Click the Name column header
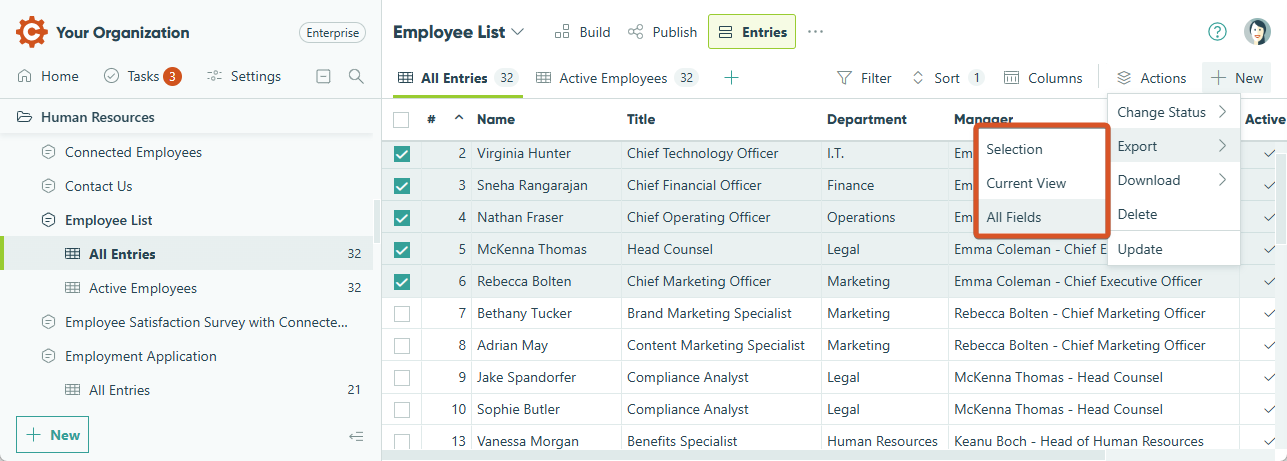 pos(496,119)
